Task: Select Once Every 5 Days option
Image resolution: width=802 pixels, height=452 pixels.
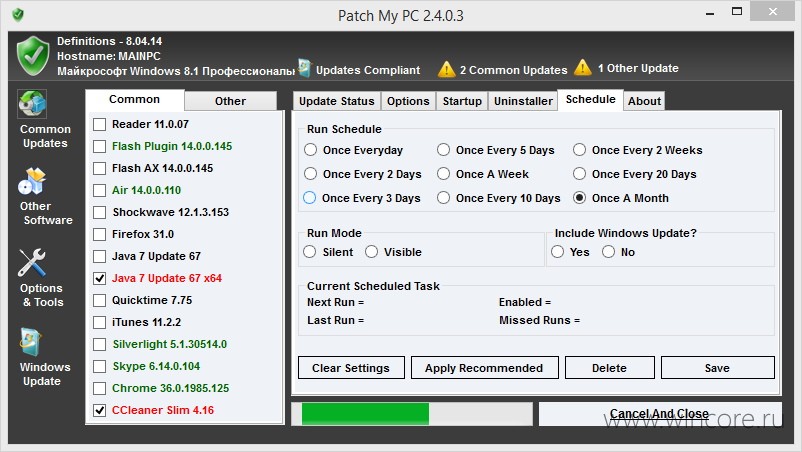Action: [x=443, y=150]
